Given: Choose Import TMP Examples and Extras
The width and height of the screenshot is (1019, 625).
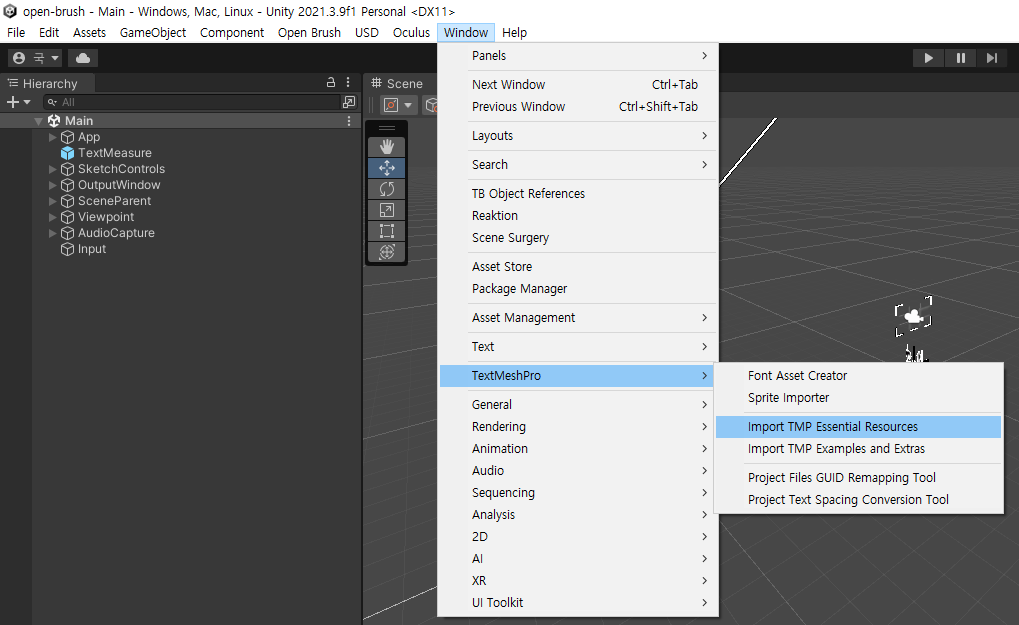Looking at the screenshot, I should (x=858, y=449).
